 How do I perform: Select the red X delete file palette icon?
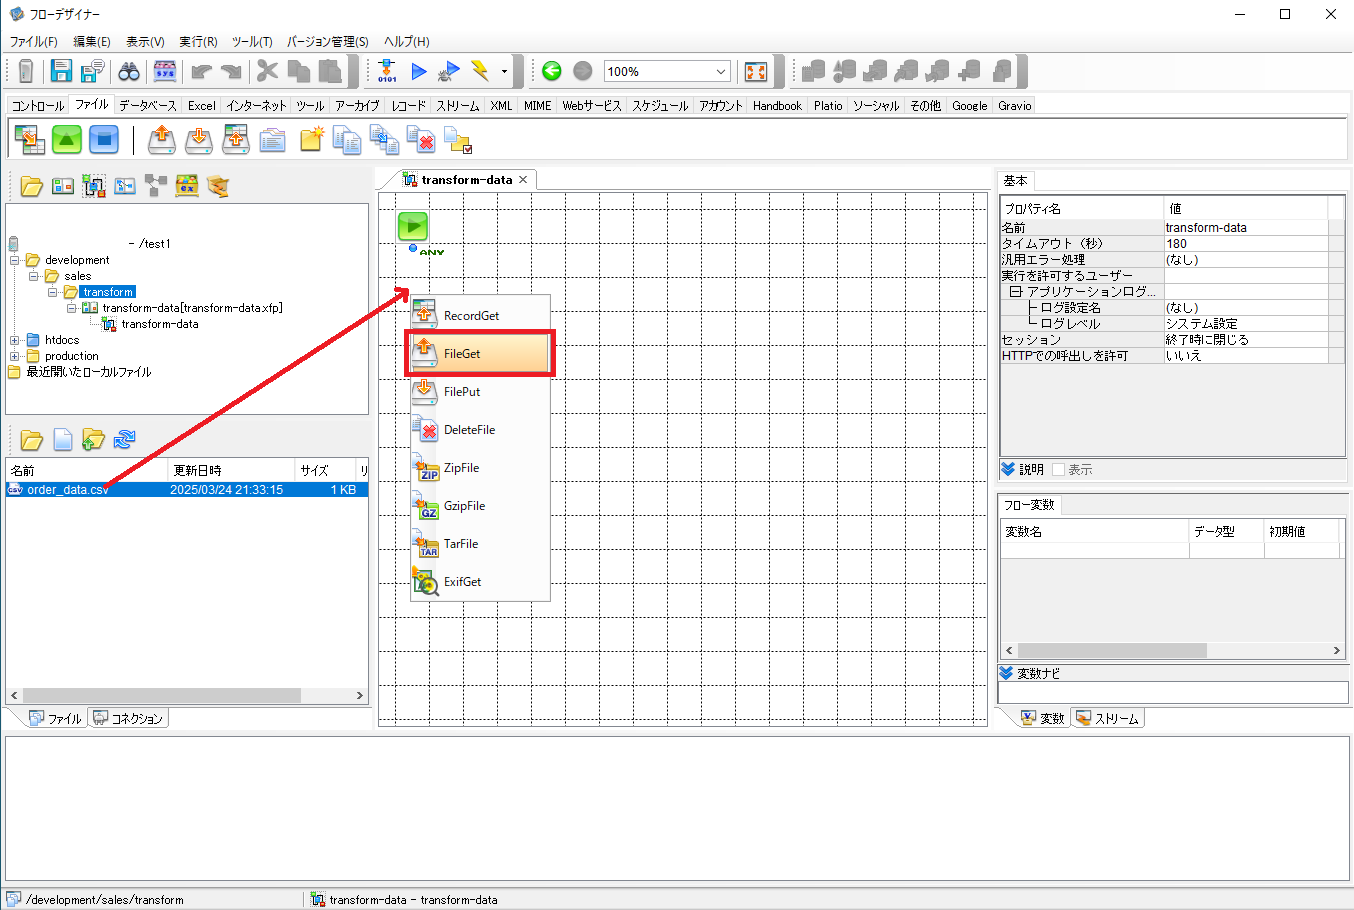421,139
